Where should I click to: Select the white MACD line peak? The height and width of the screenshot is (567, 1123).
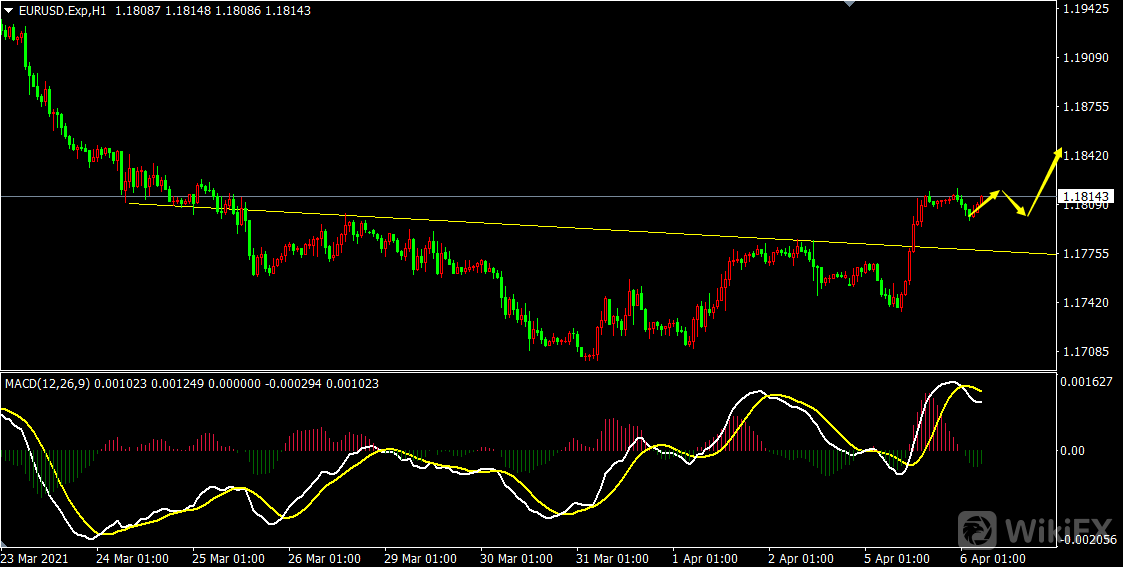[x=951, y=383]
